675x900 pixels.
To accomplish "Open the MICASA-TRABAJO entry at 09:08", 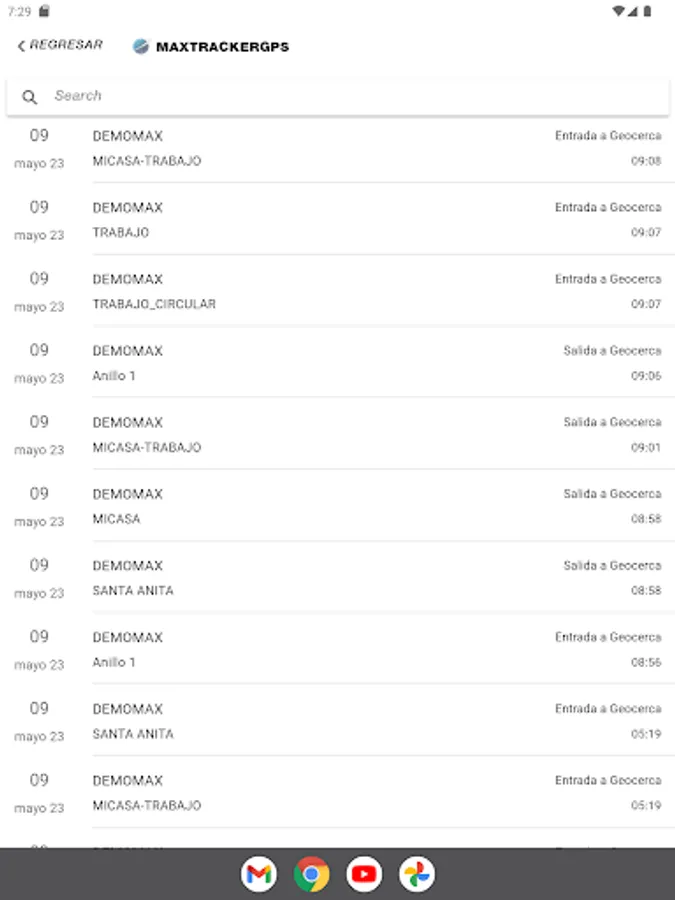I will [376, 148].
